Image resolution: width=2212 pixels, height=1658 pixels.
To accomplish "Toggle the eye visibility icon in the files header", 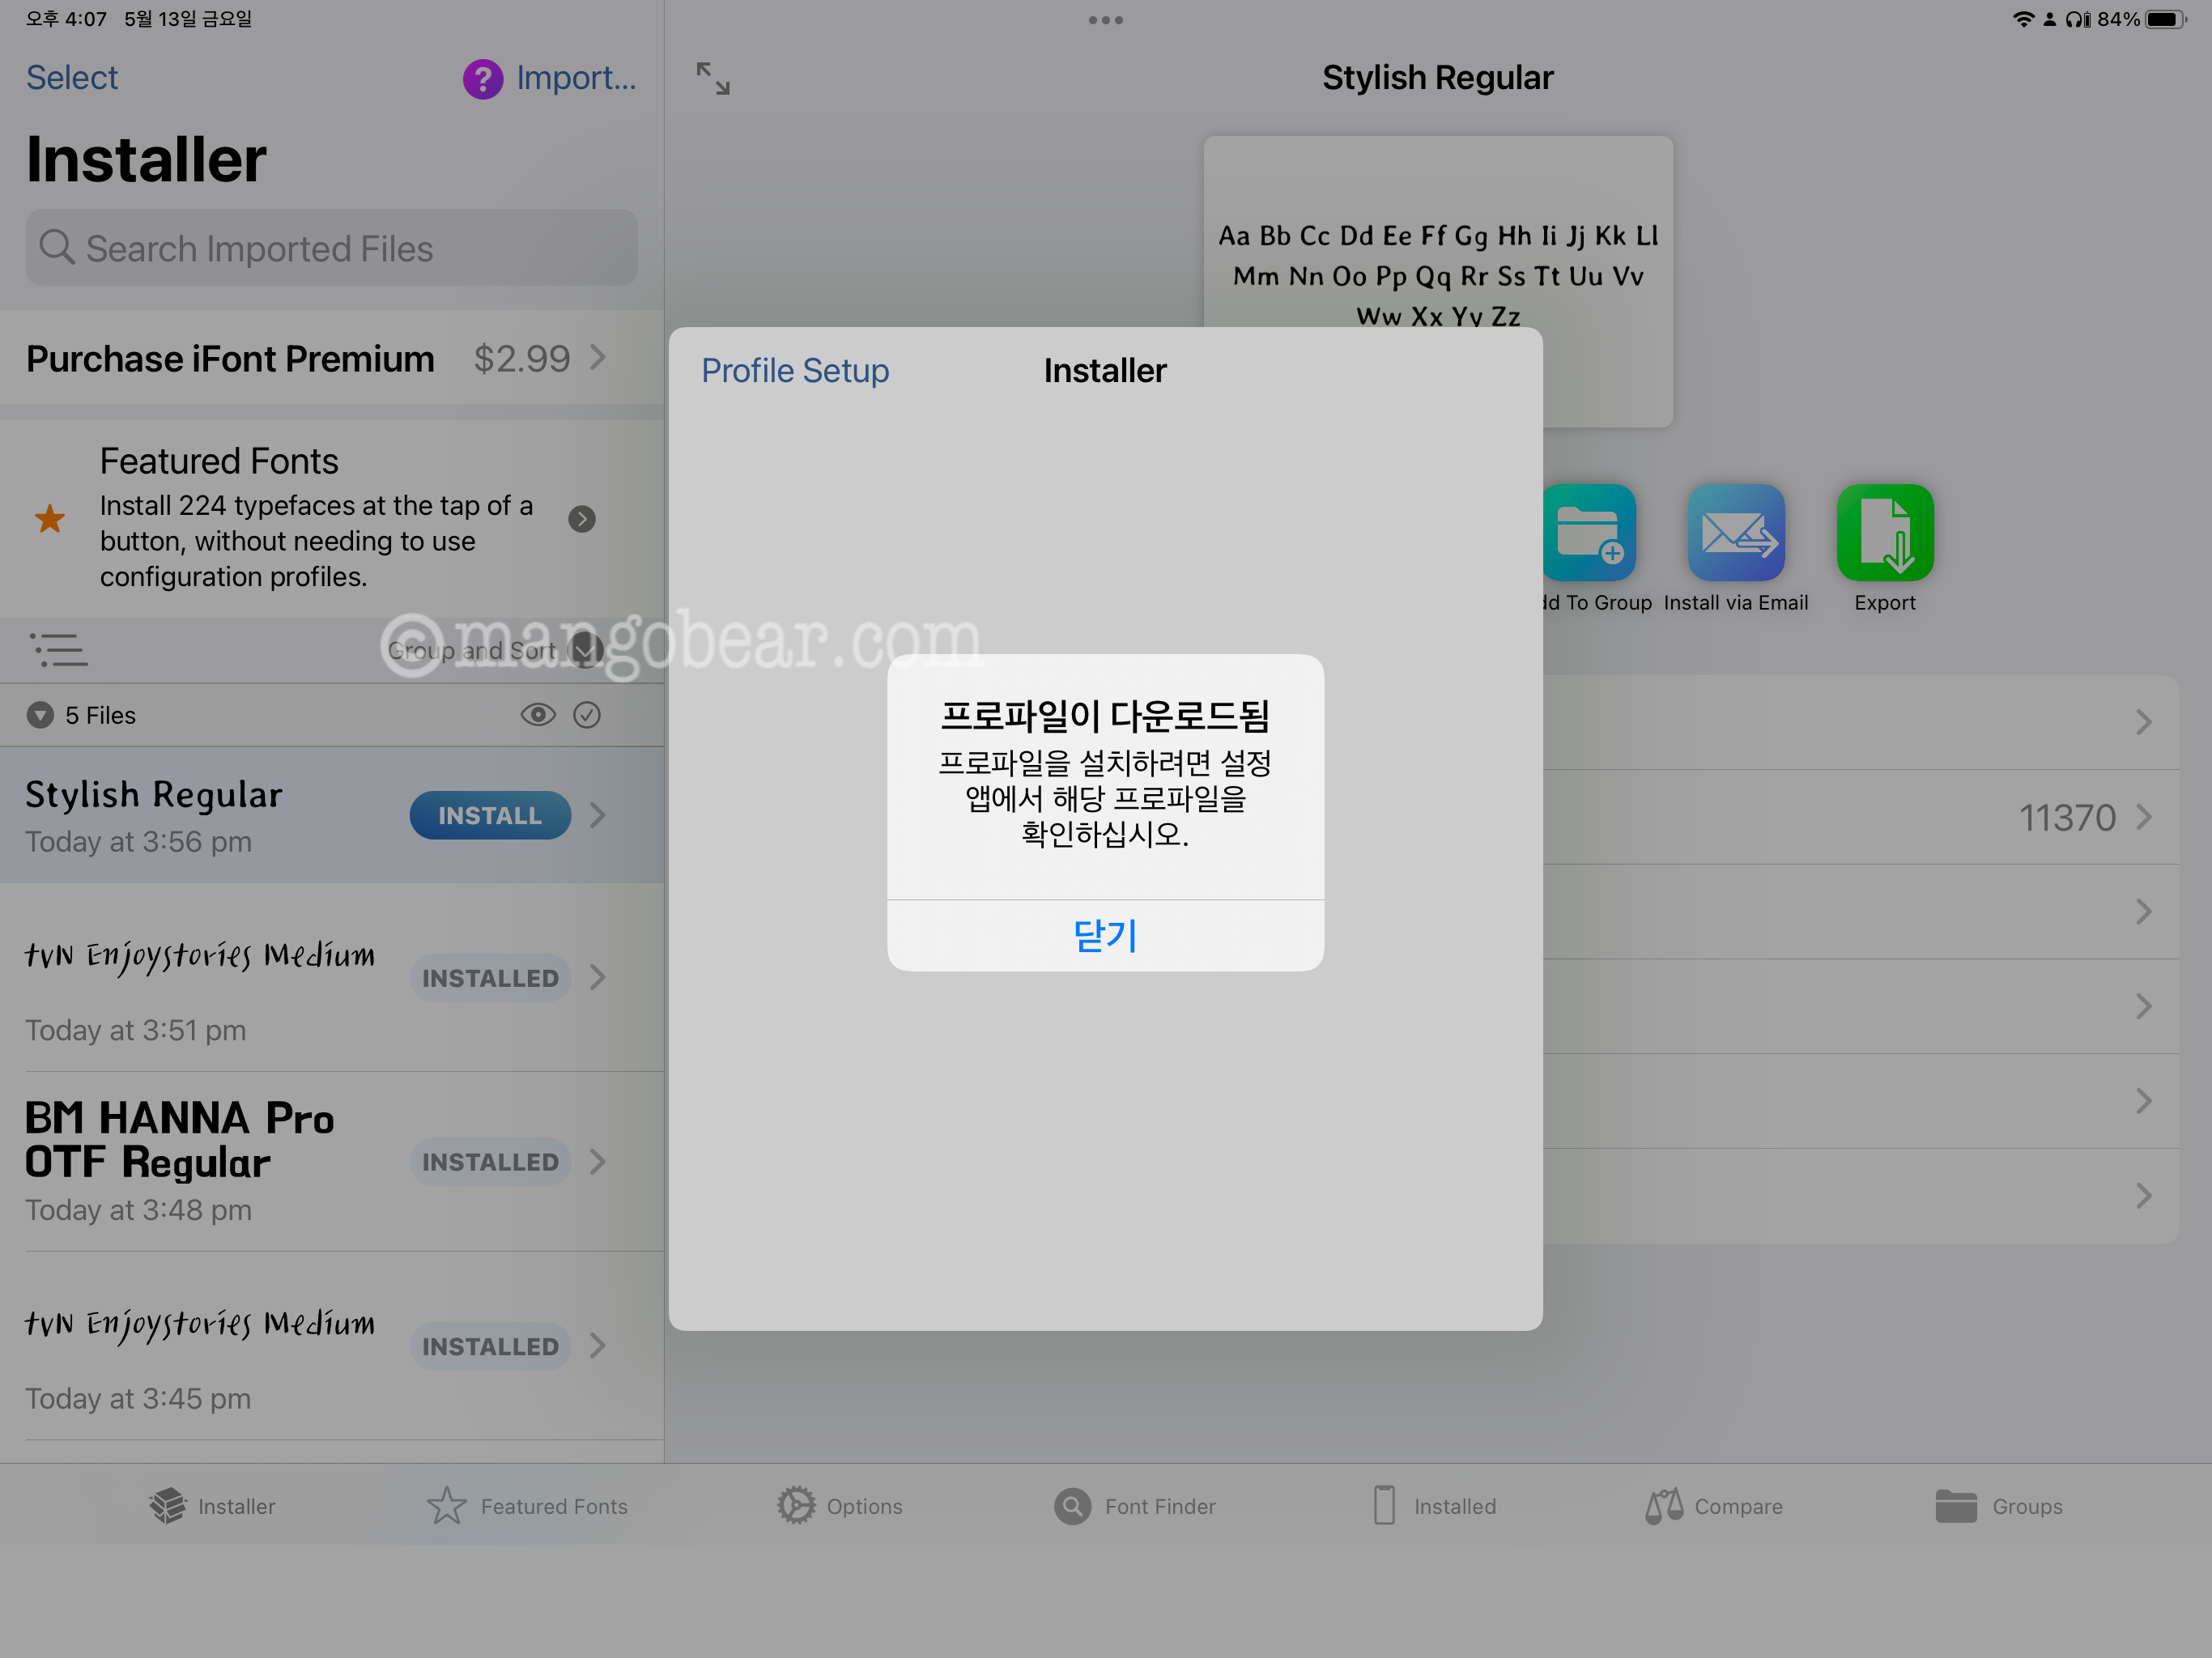I will 538,715.
